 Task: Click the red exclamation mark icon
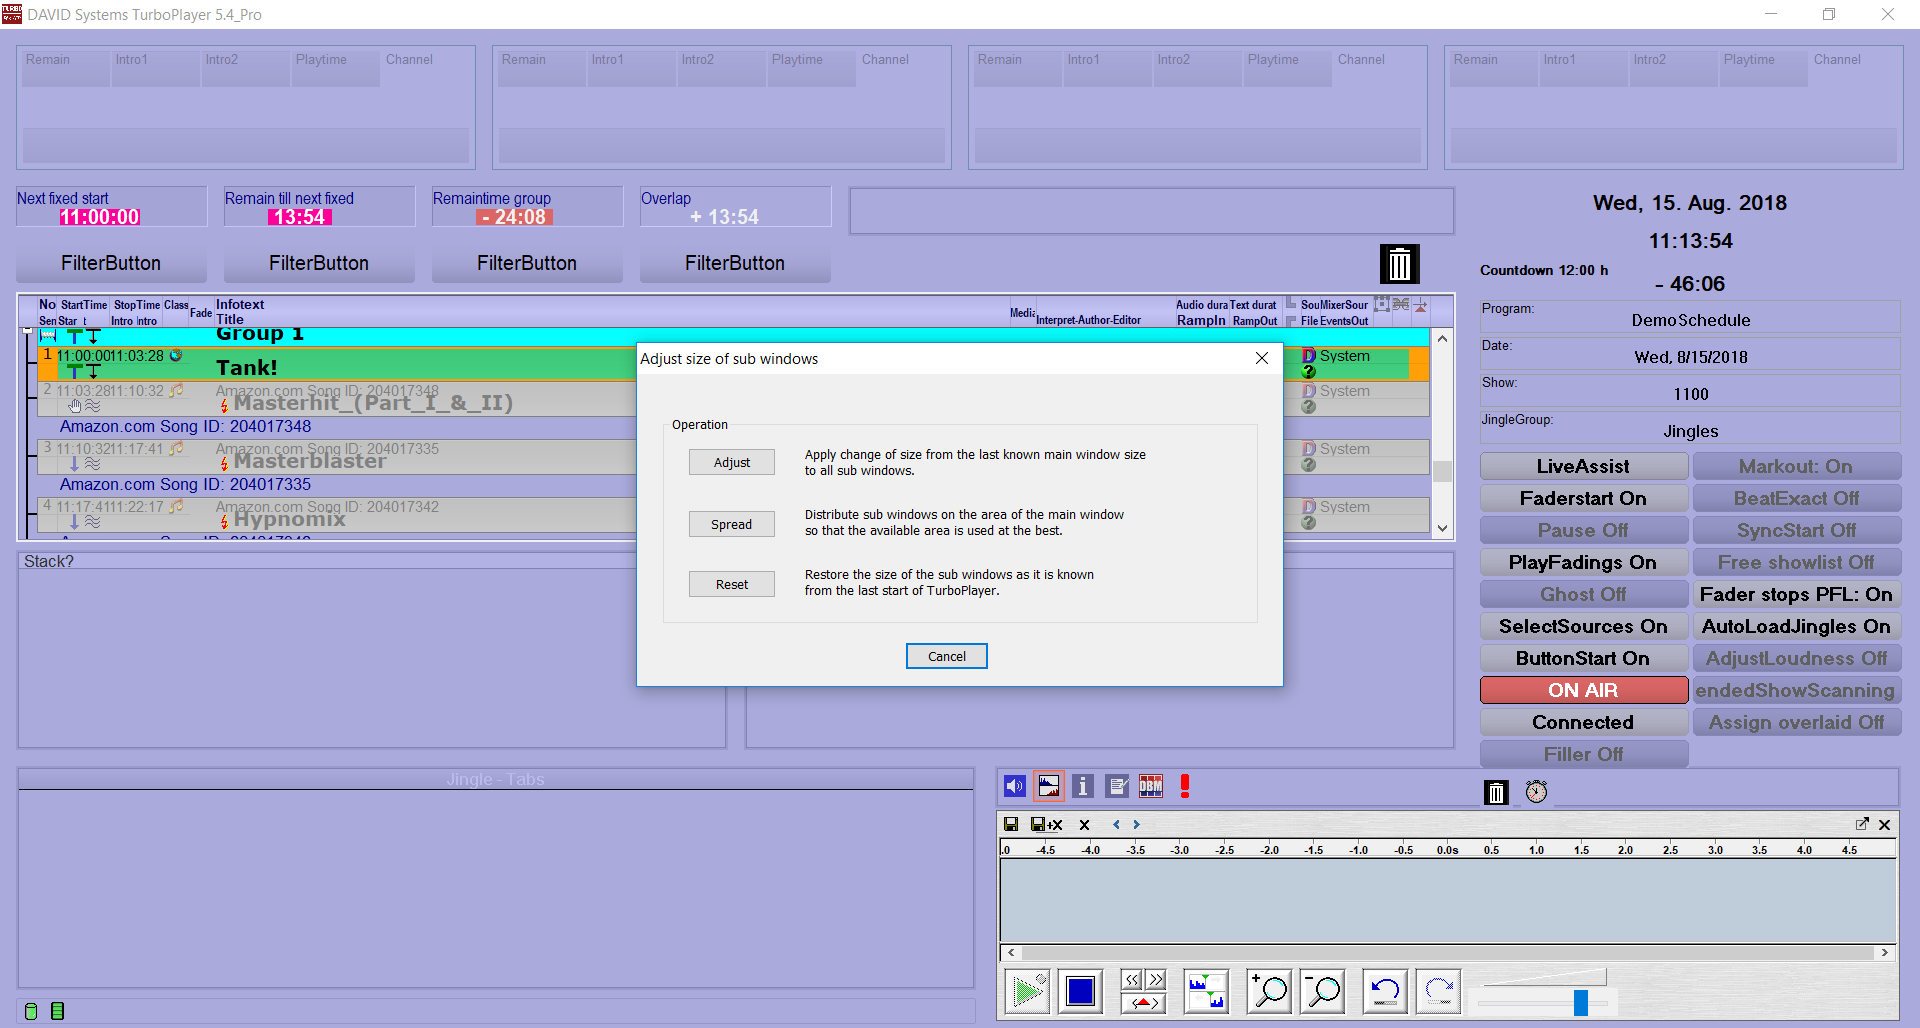click(1185, 787)
